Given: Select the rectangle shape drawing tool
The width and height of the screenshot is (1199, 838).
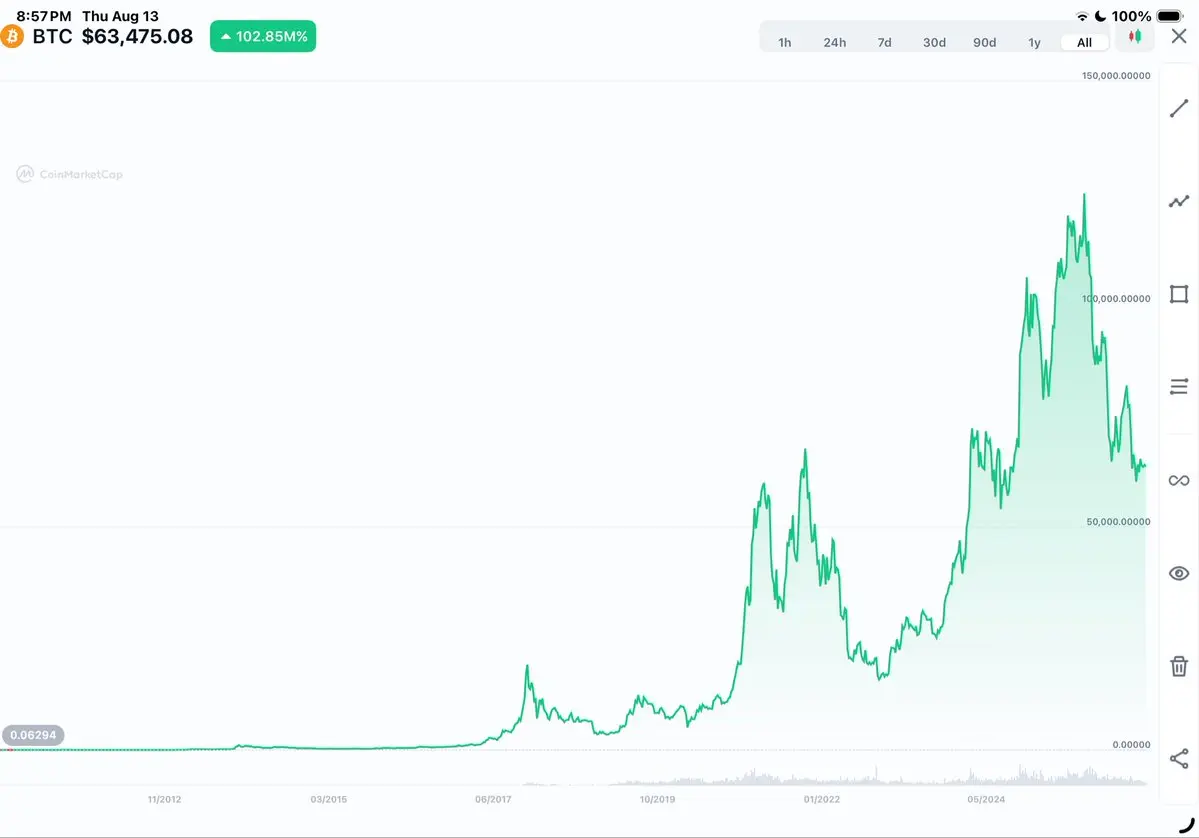Looking at the screenshot, I should (1178, 294).
